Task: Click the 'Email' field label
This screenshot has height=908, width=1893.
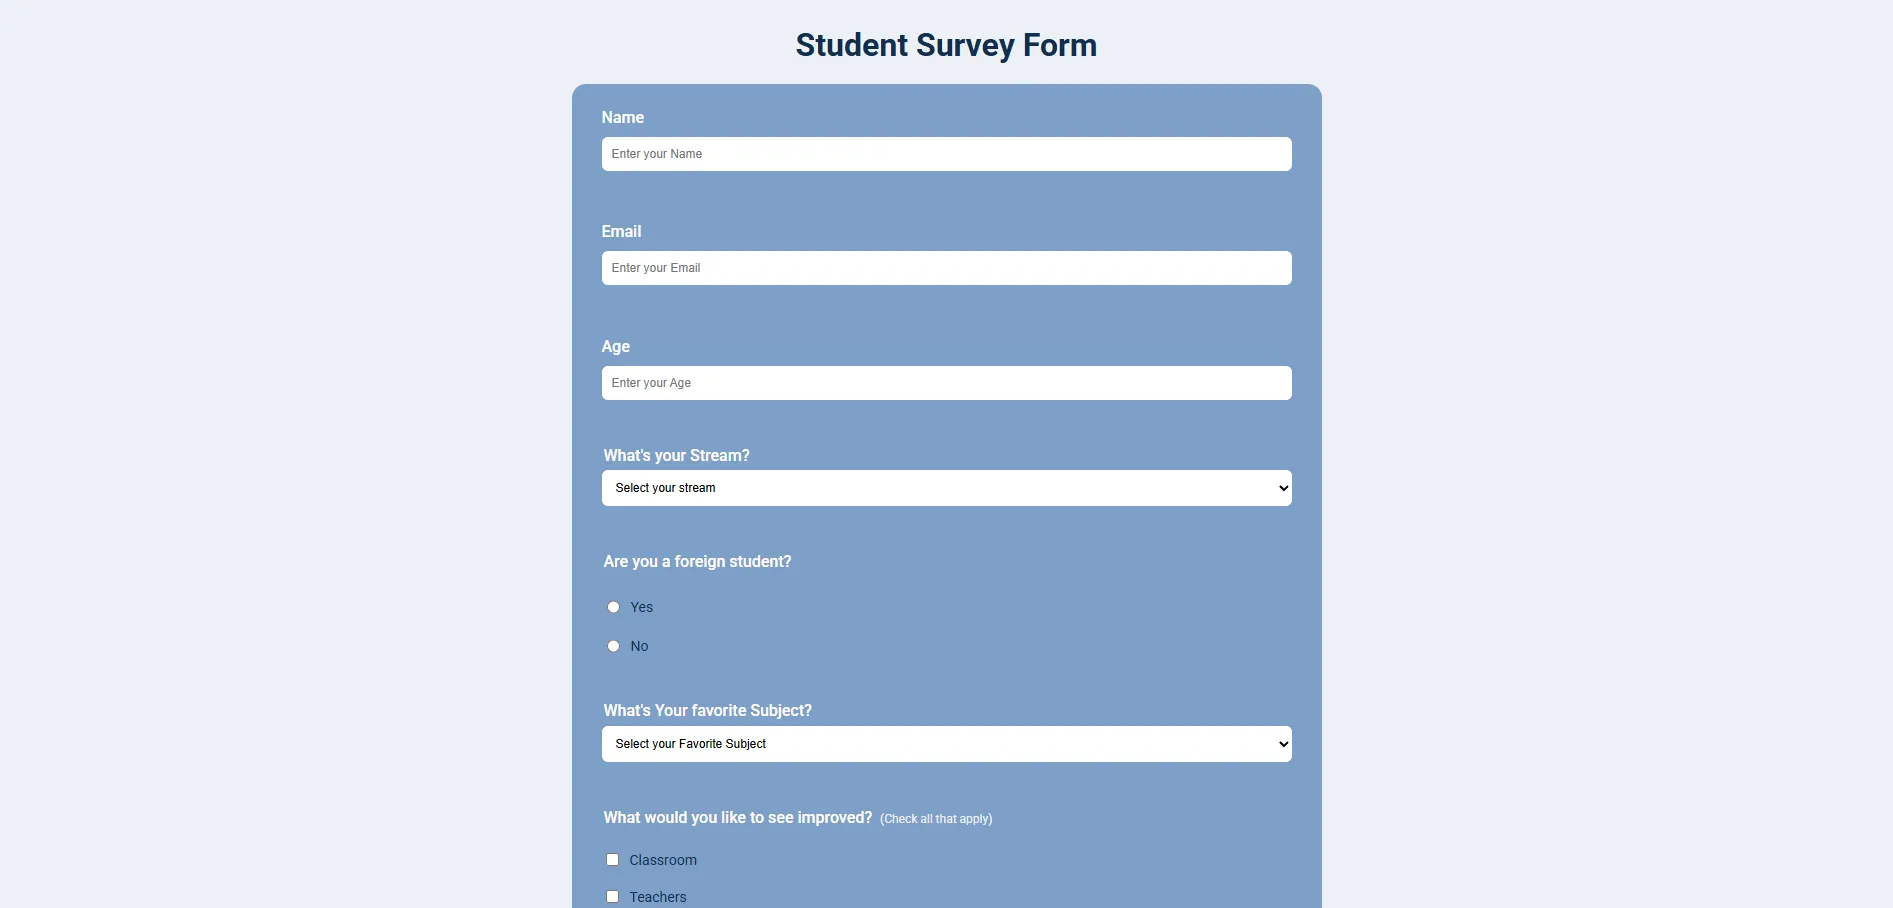Action: click(x=621, y=232)
